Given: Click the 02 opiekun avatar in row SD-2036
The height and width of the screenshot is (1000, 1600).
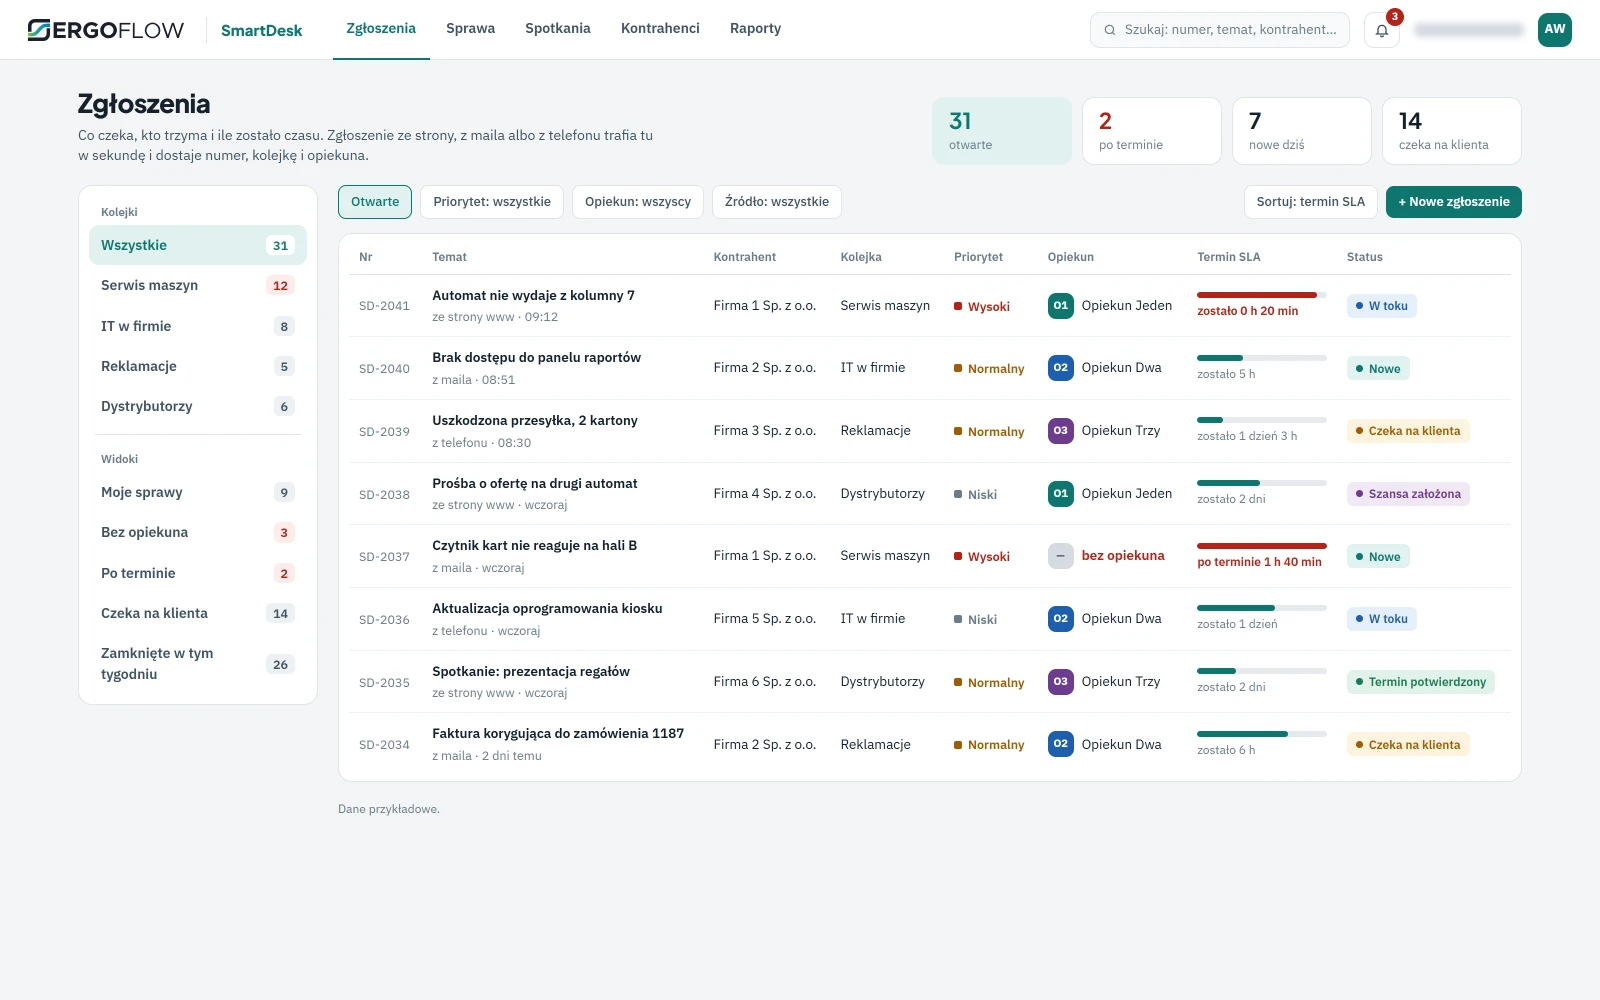Looking at the screenshot, I should 1061,619.
